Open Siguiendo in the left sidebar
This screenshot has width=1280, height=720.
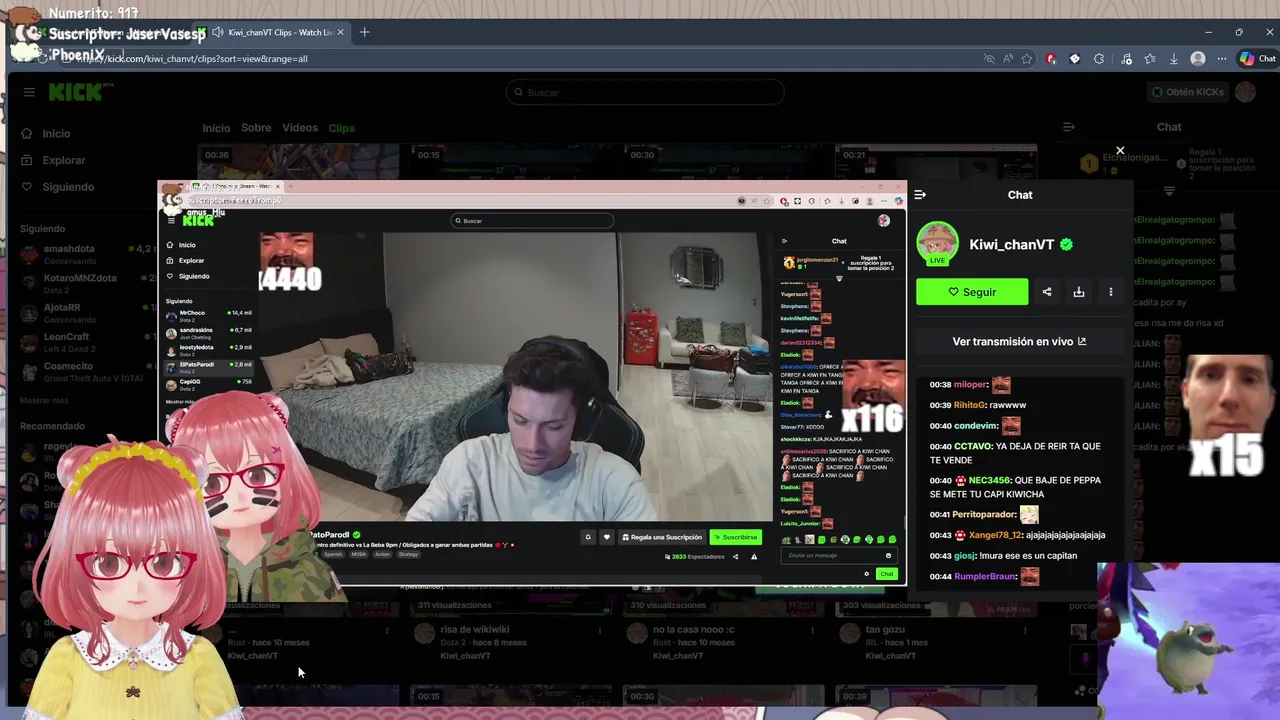point(68,187)
